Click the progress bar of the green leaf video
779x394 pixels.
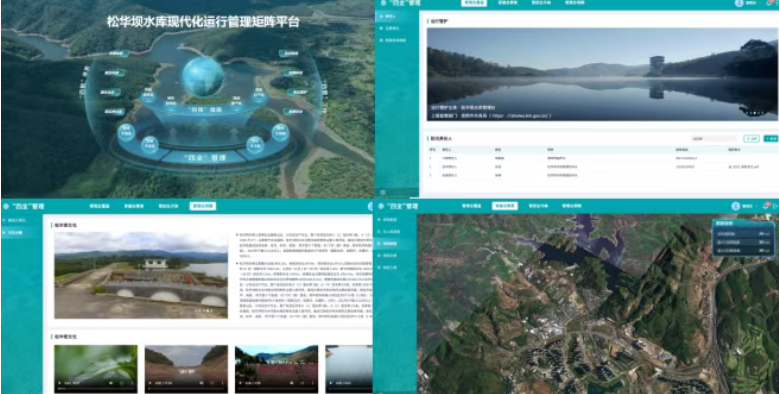[x=96, y=388]
